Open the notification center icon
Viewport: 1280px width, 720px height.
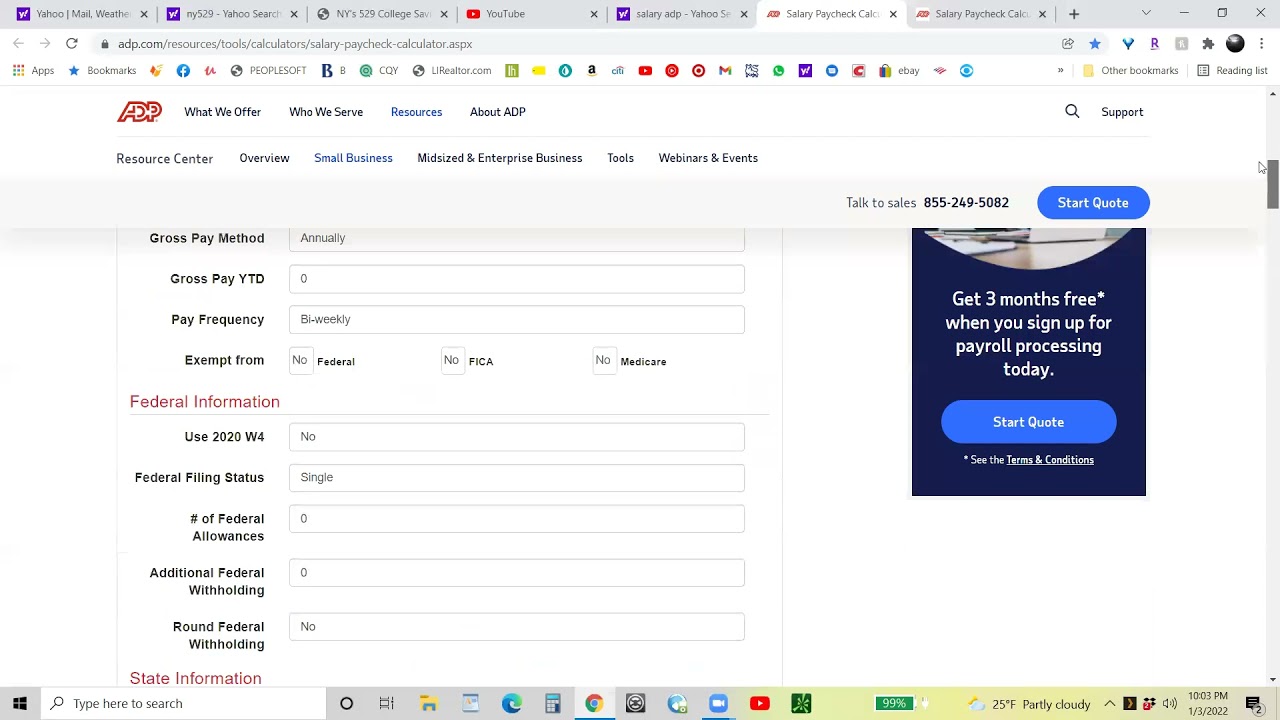tap(1254, 703)
